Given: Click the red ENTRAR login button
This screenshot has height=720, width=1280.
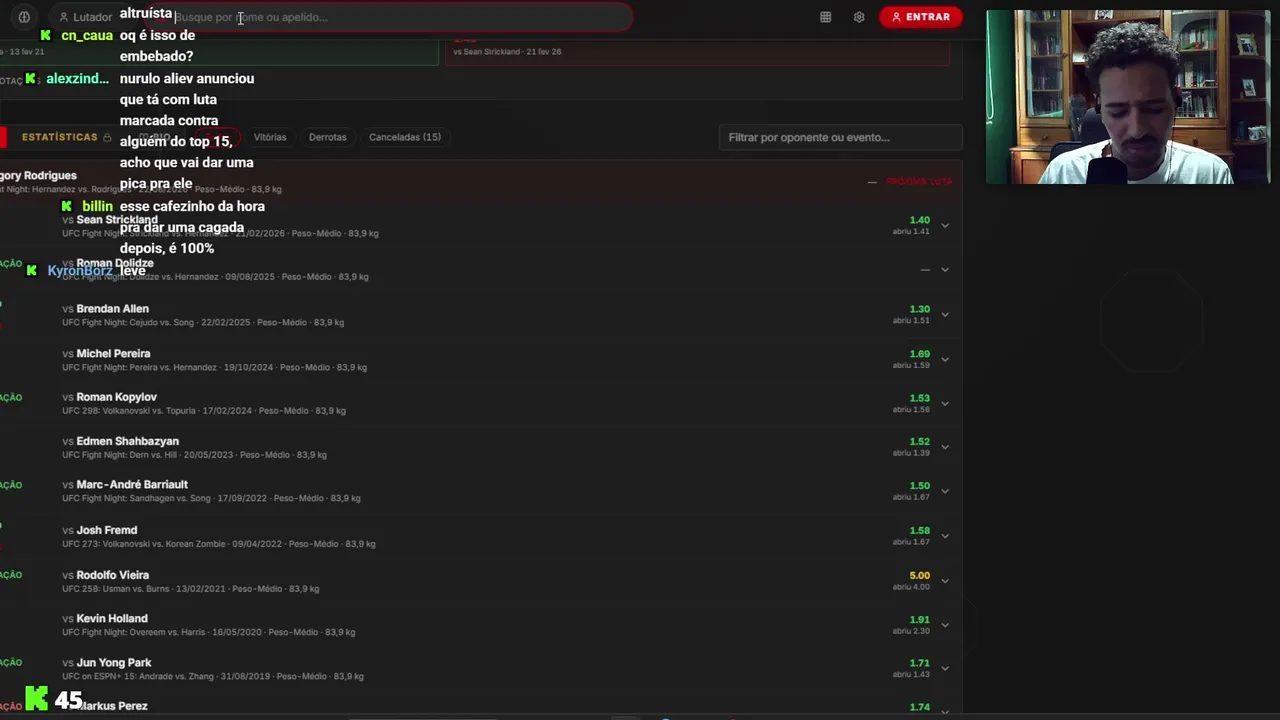Looking at the screenshot, I should [x=921, y=17].
